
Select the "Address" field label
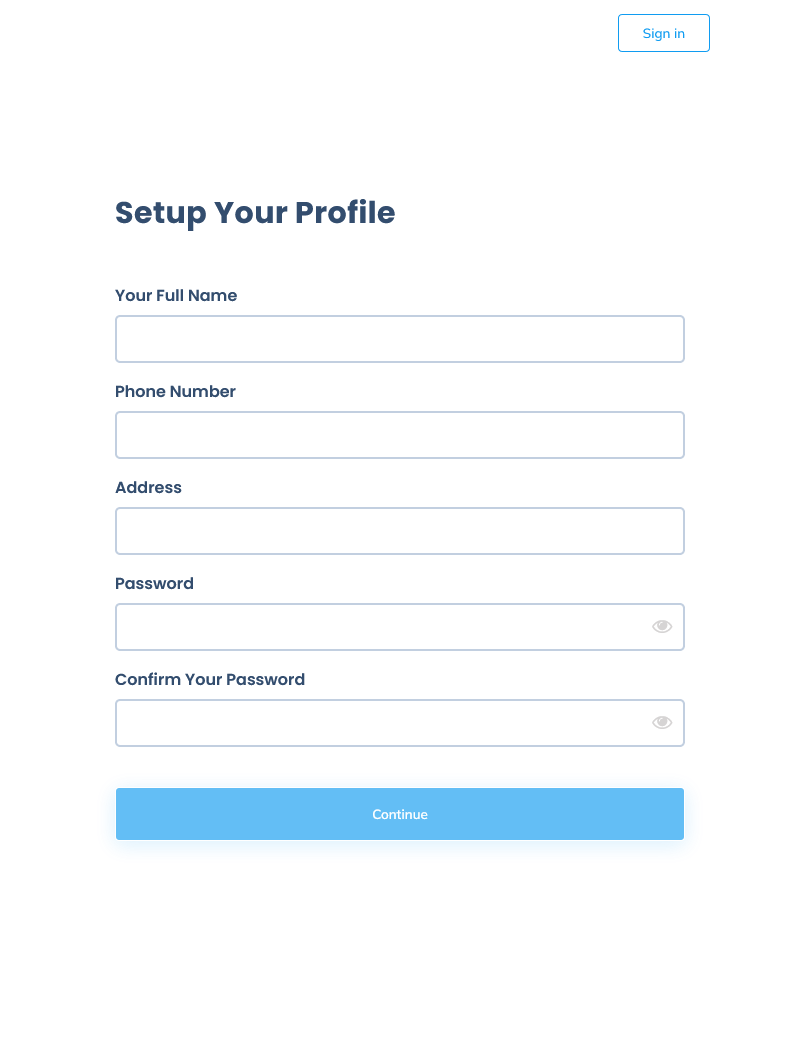point(148,487)
